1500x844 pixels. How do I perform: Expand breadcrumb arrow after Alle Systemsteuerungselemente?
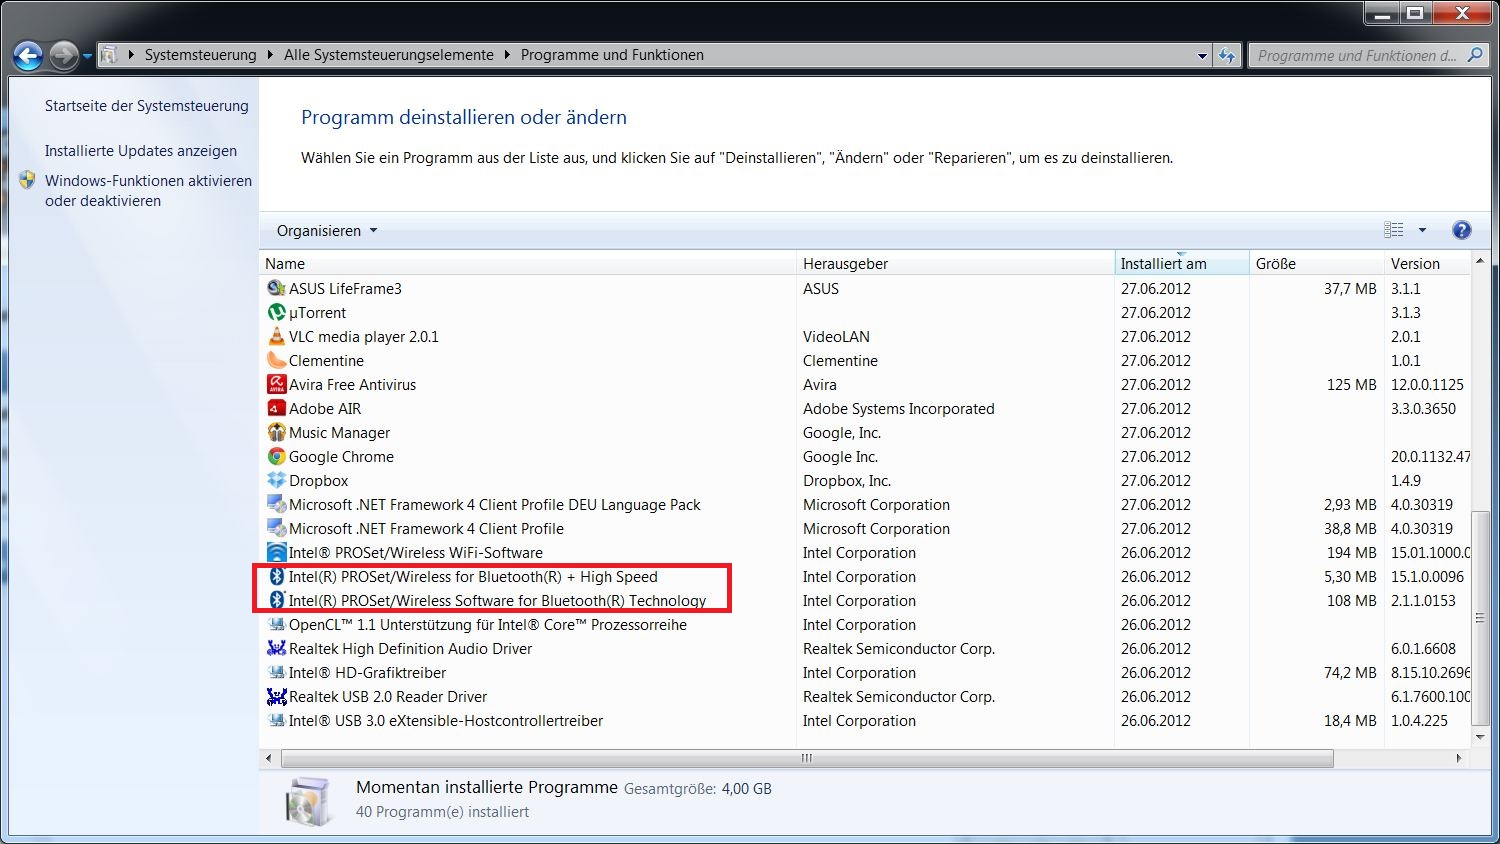(x=507, y=55)
